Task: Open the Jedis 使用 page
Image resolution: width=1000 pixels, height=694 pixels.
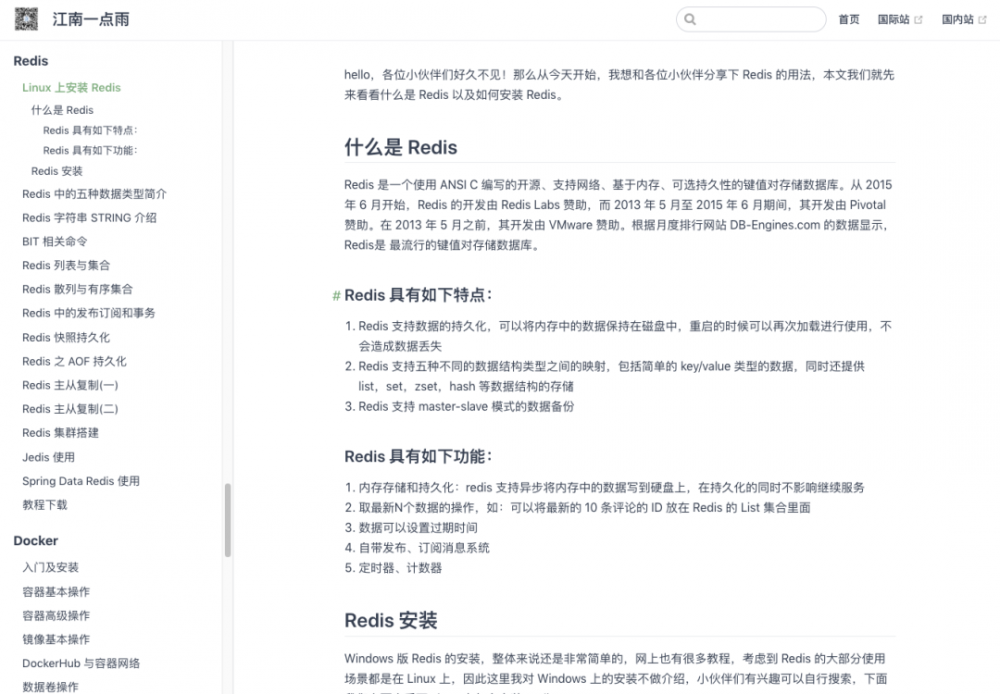Action: click(49, 457)
